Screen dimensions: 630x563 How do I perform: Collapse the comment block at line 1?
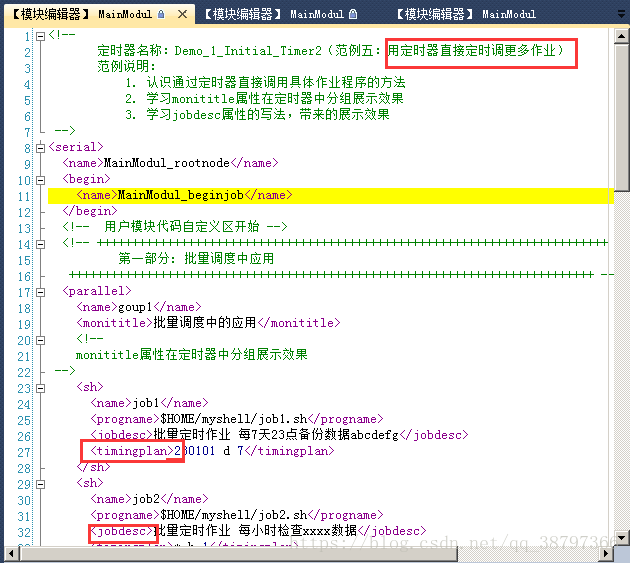coord(40,37)
